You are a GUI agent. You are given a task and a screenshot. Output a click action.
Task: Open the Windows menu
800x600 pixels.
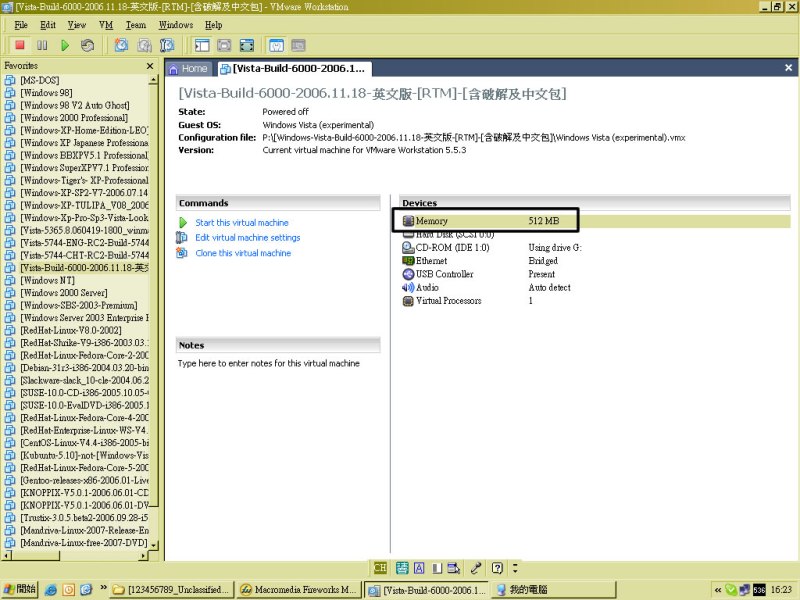click(x=176, y=25)
